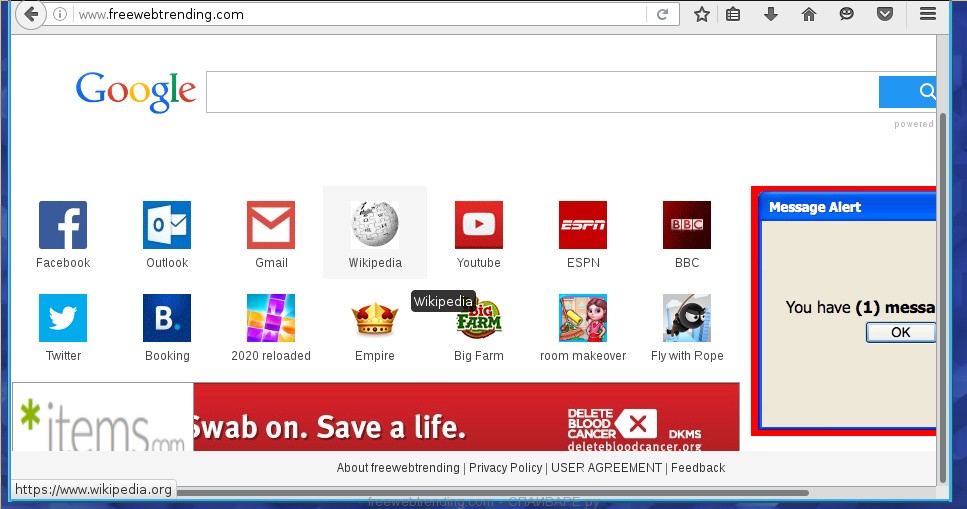The width and height of the screenshot is (967, 509).
Task: Open the Privacy Policy link
Action: click(506, 468)
